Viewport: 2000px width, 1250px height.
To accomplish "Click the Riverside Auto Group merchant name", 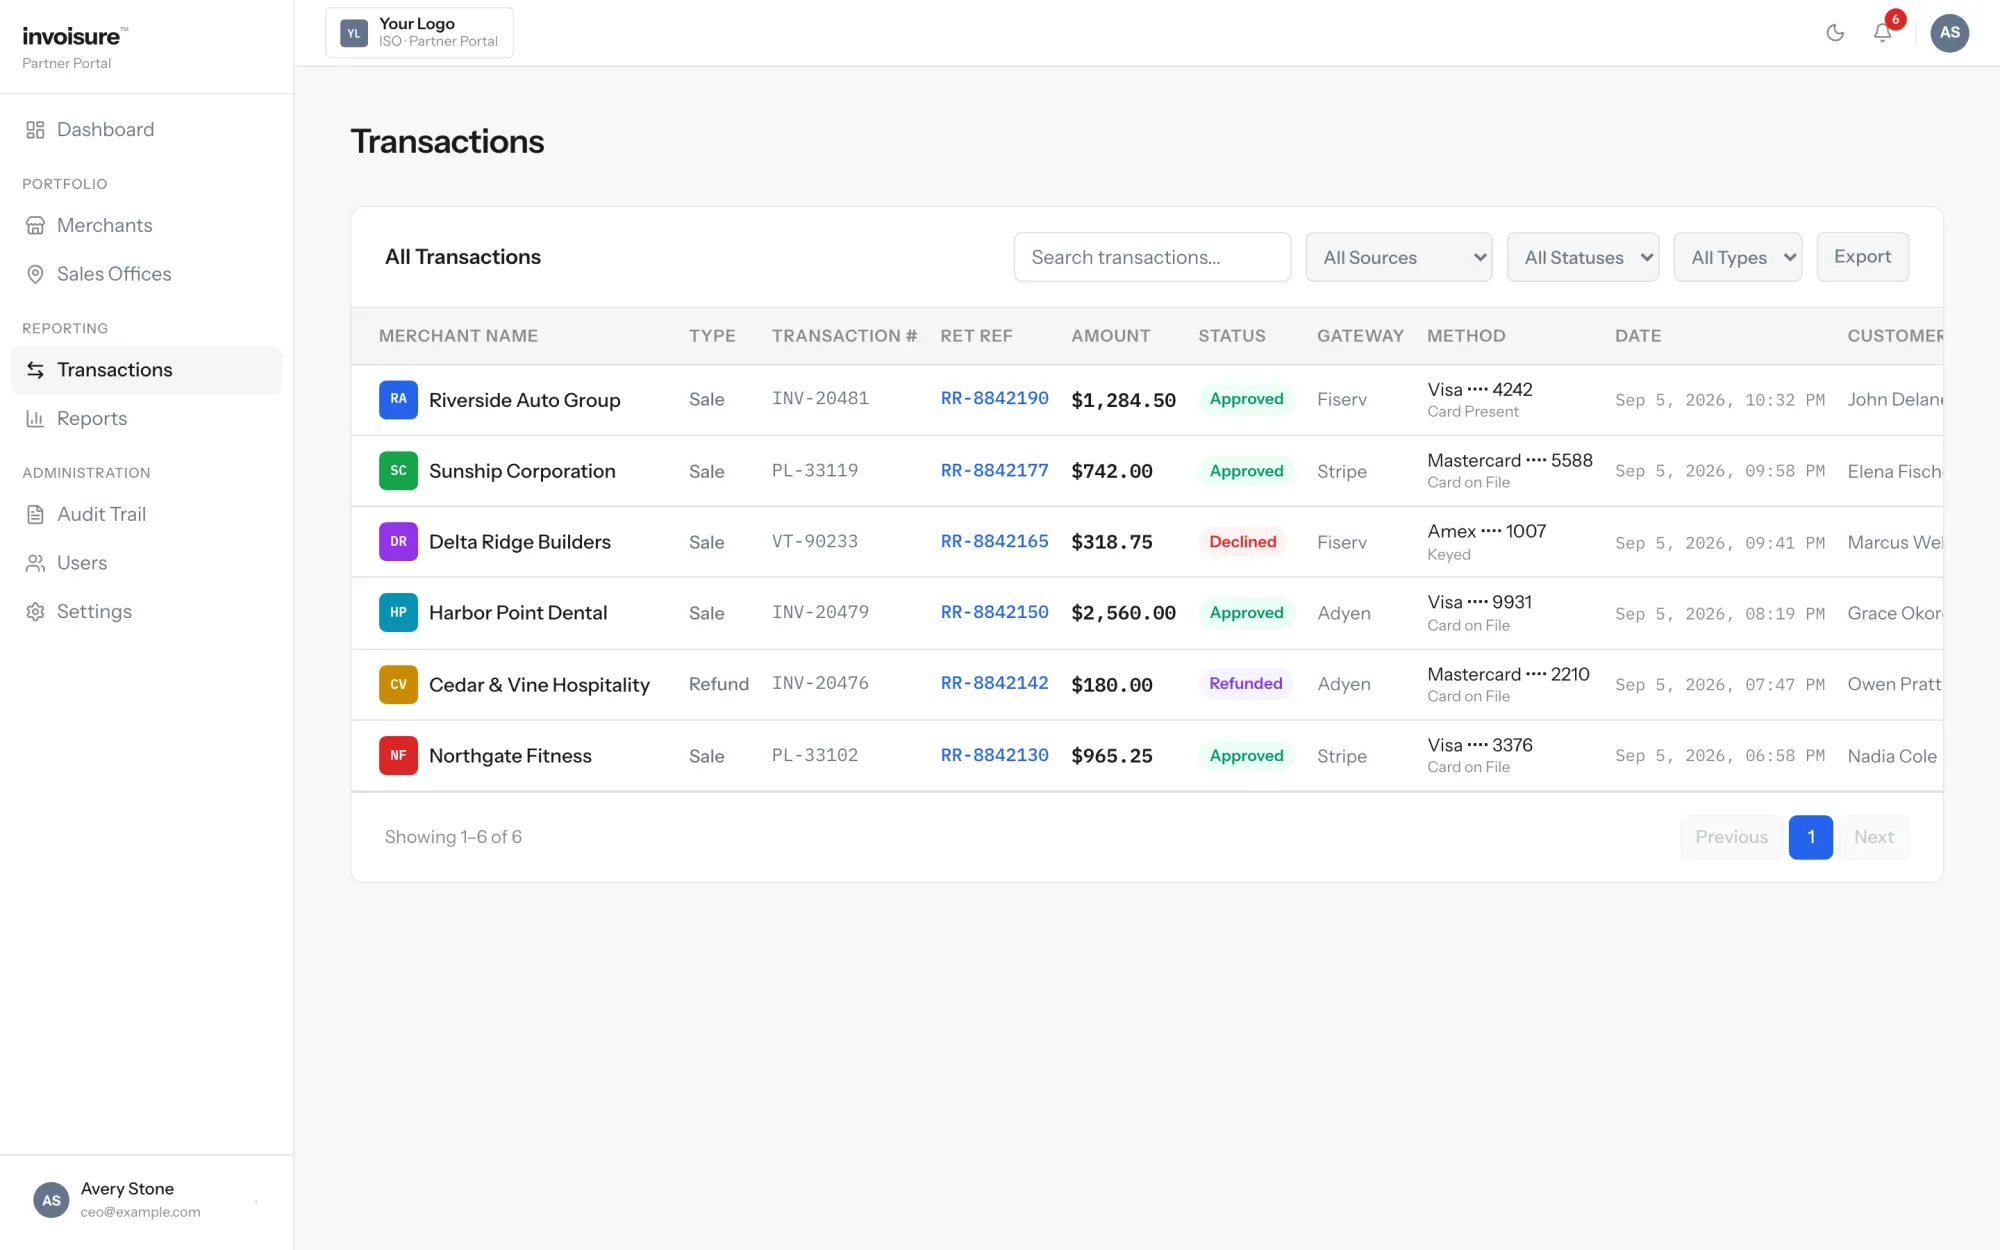I will pyautogui.click(x=524, y=400).
